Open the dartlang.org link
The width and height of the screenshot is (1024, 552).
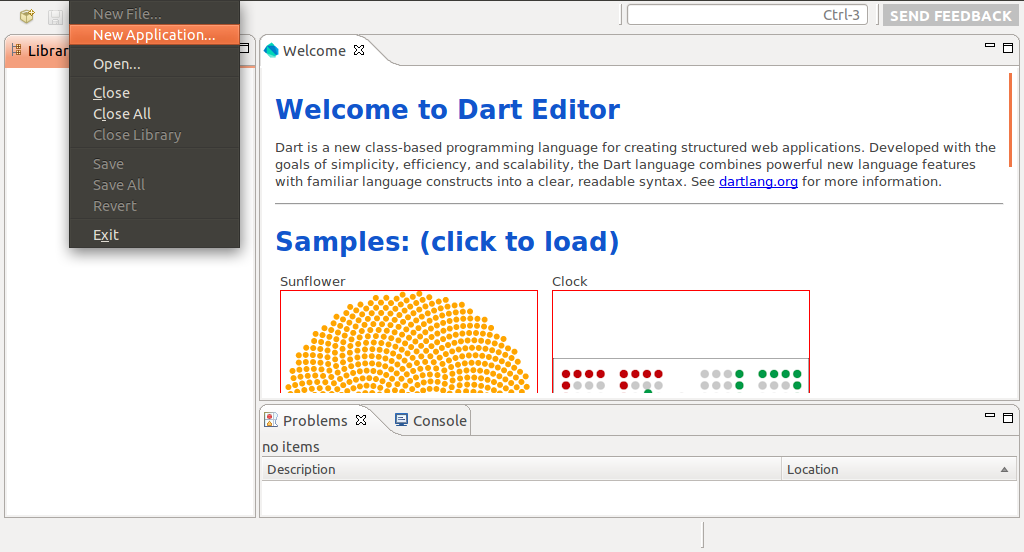pos(758,182)
